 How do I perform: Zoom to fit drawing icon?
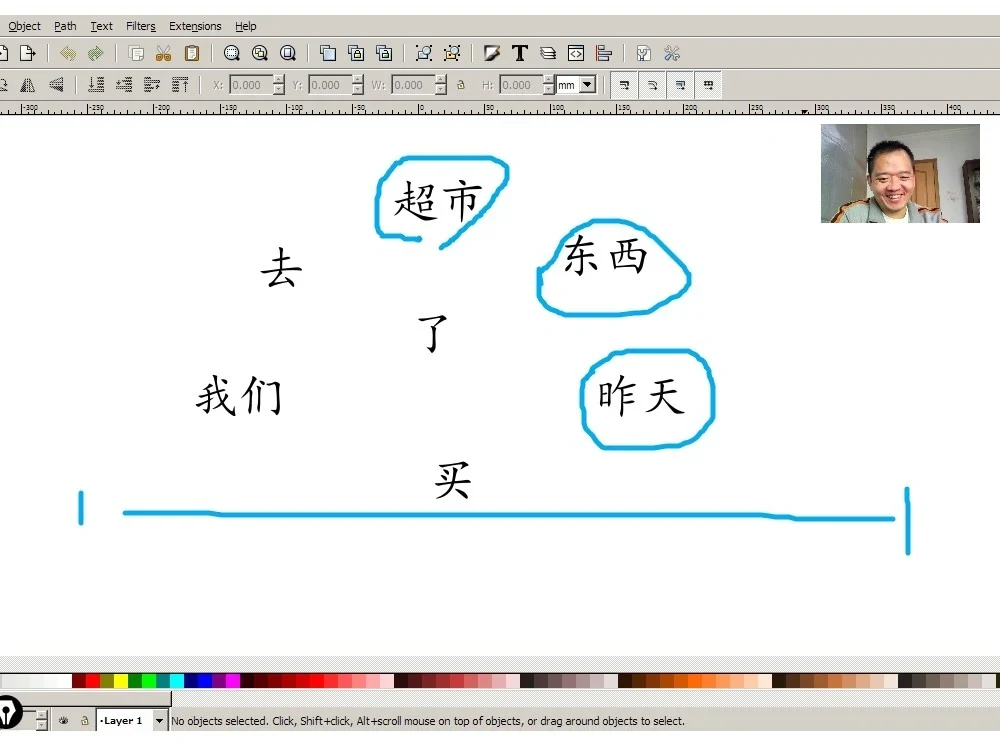click(x=260, y=53)
